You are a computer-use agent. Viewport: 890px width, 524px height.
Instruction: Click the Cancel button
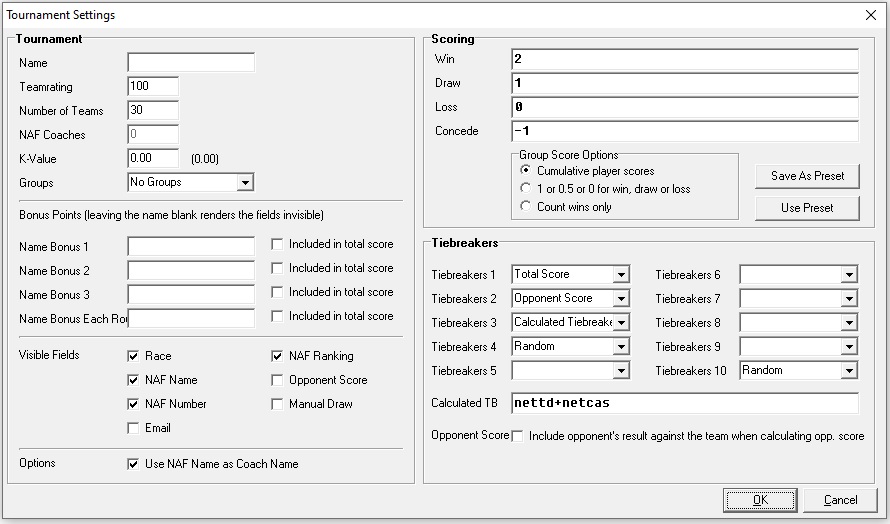click(x=841, y=500)
